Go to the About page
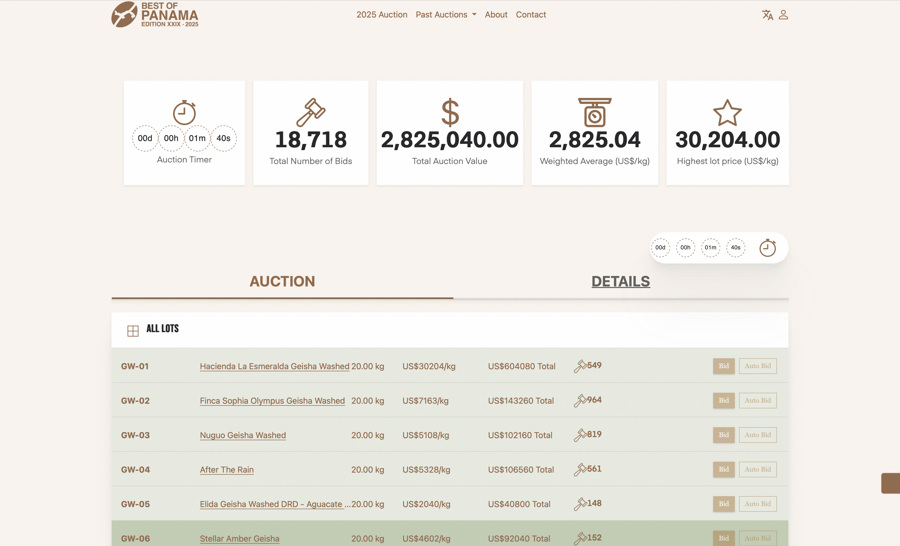Screen dimensions: 900x546 (x=496, y=15)
